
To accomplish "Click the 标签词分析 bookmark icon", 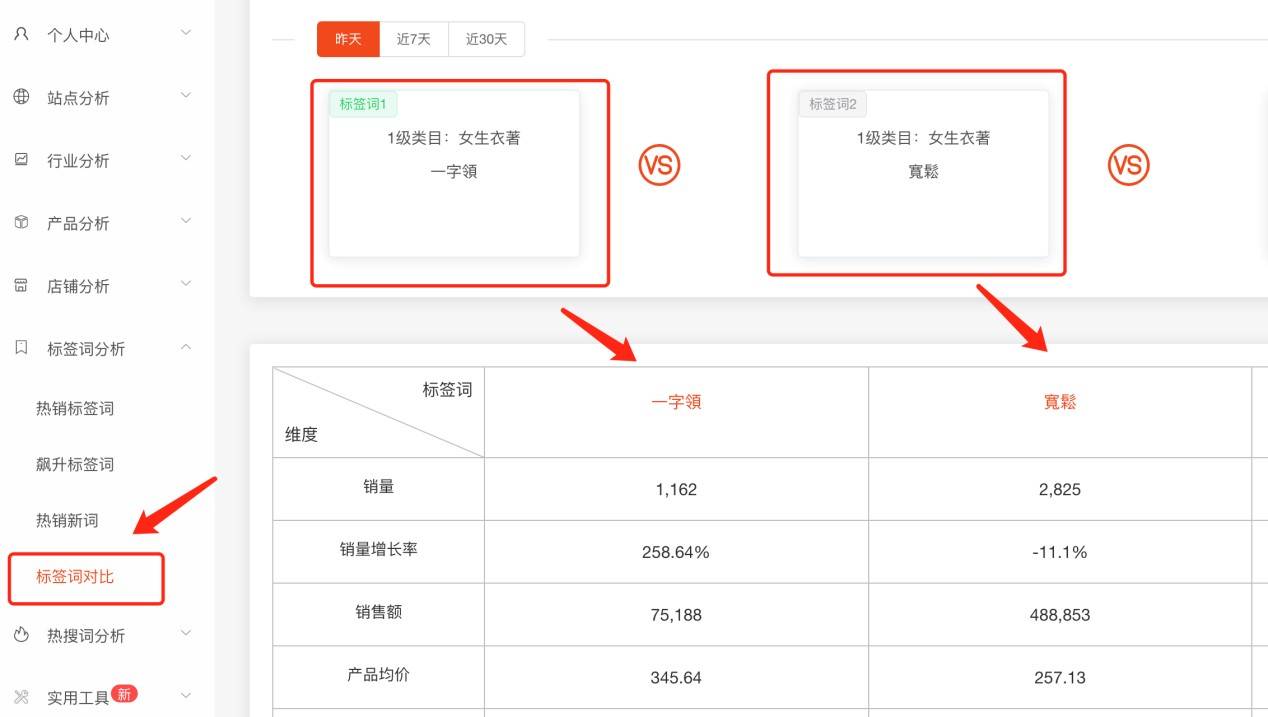I will (x=21, y=347).
